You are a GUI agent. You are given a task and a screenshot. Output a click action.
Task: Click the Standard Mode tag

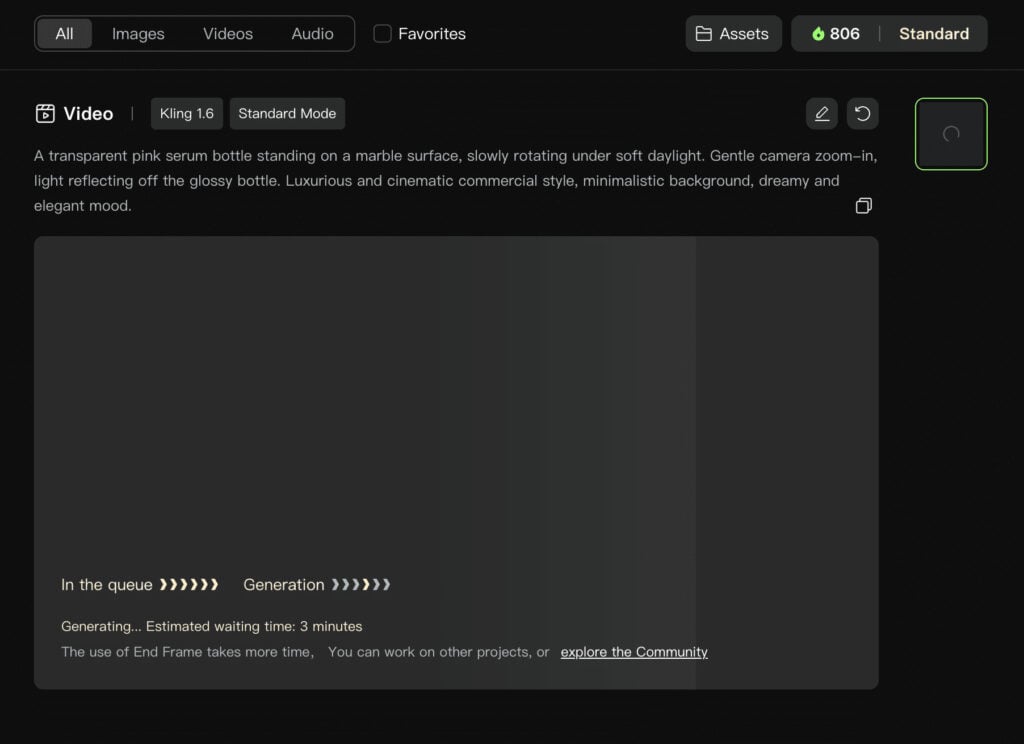point(287,114)
